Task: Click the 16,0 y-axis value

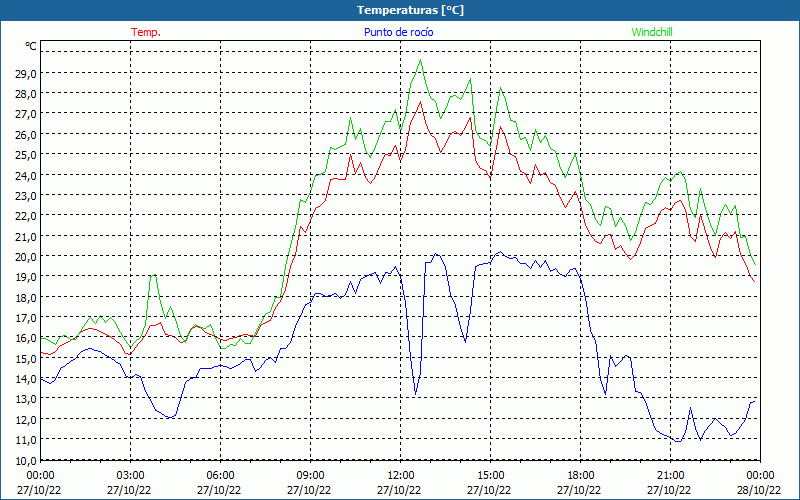Action: coord(26,338)
